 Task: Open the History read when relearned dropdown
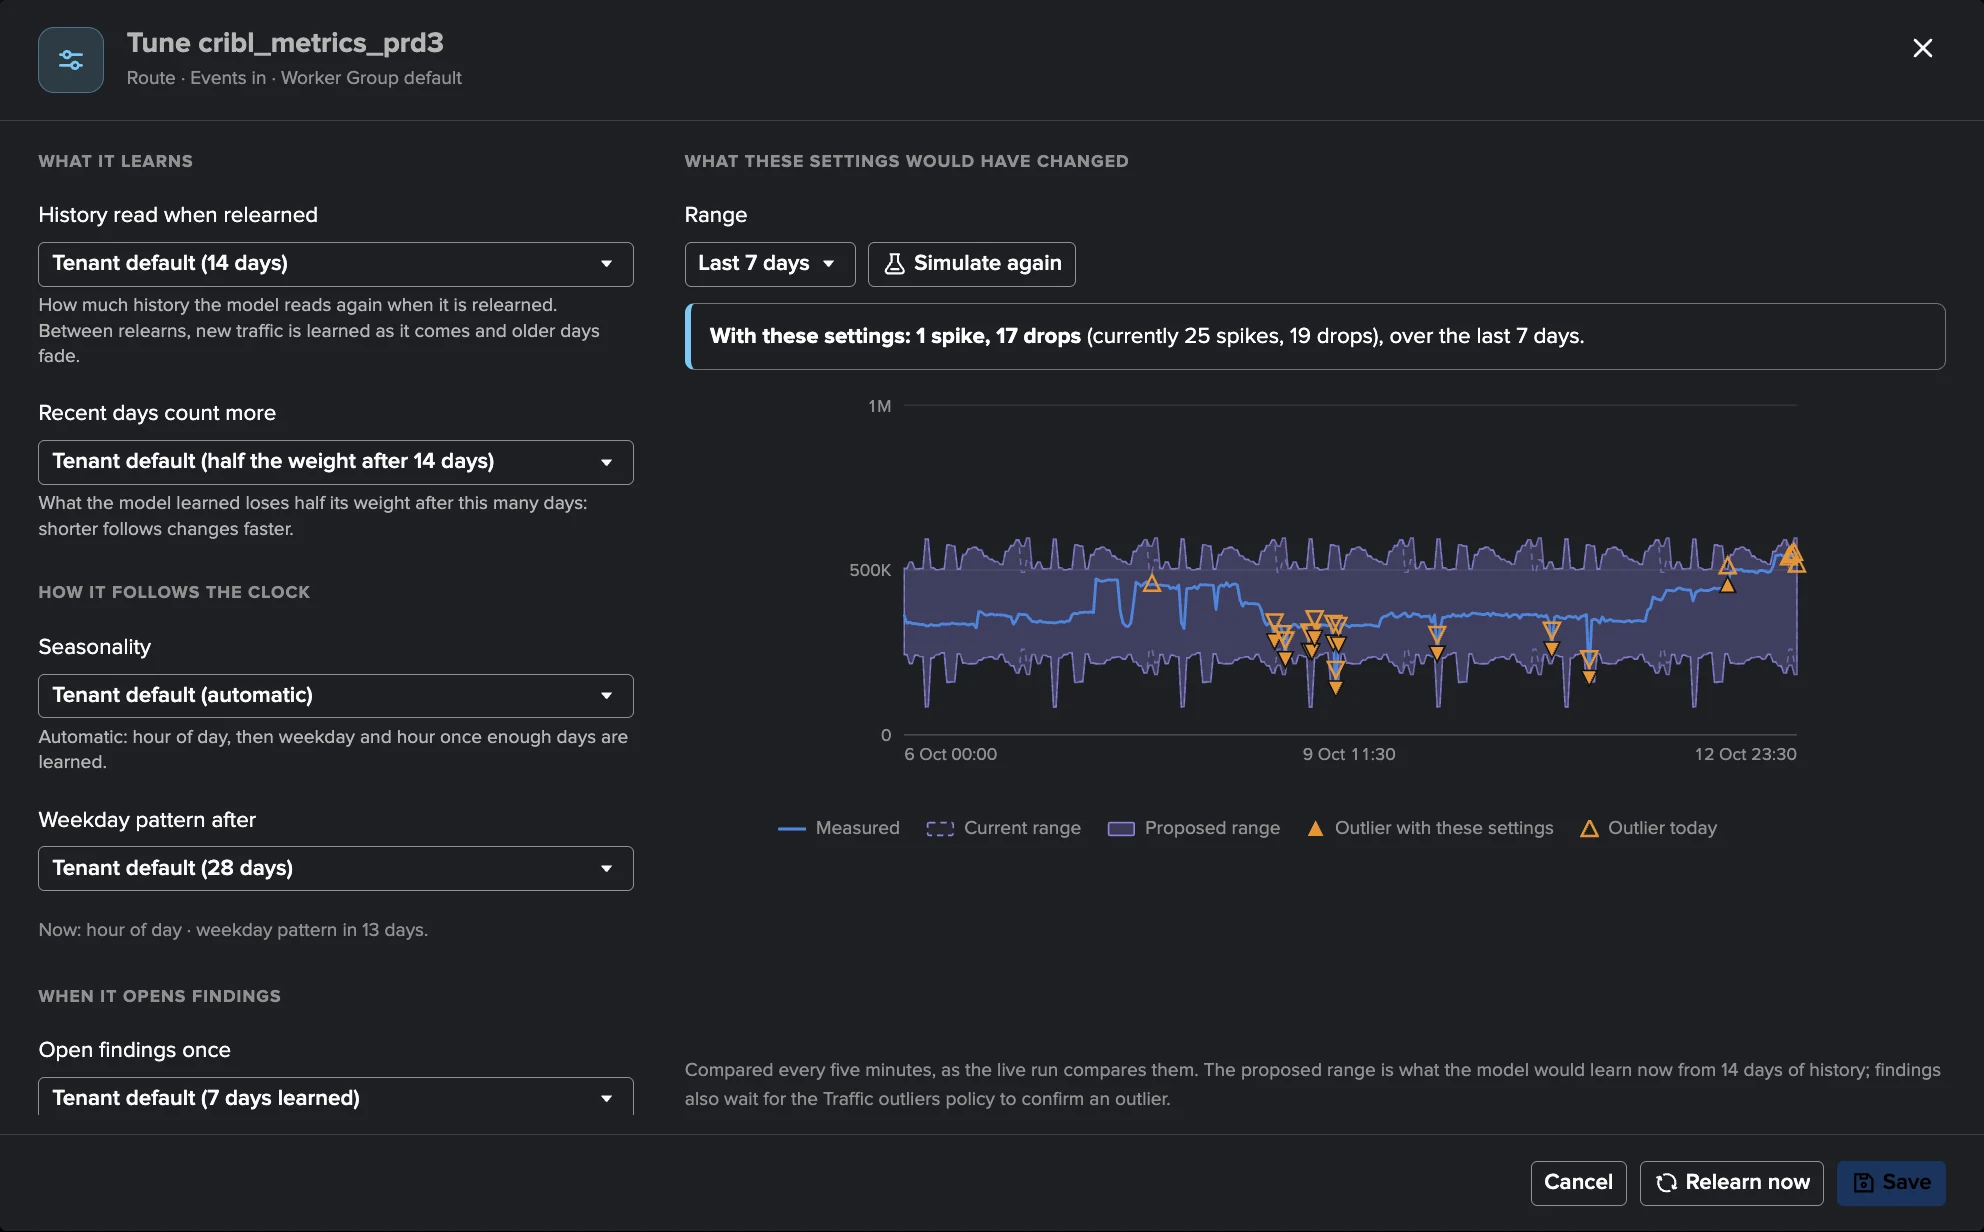[336, 264]
